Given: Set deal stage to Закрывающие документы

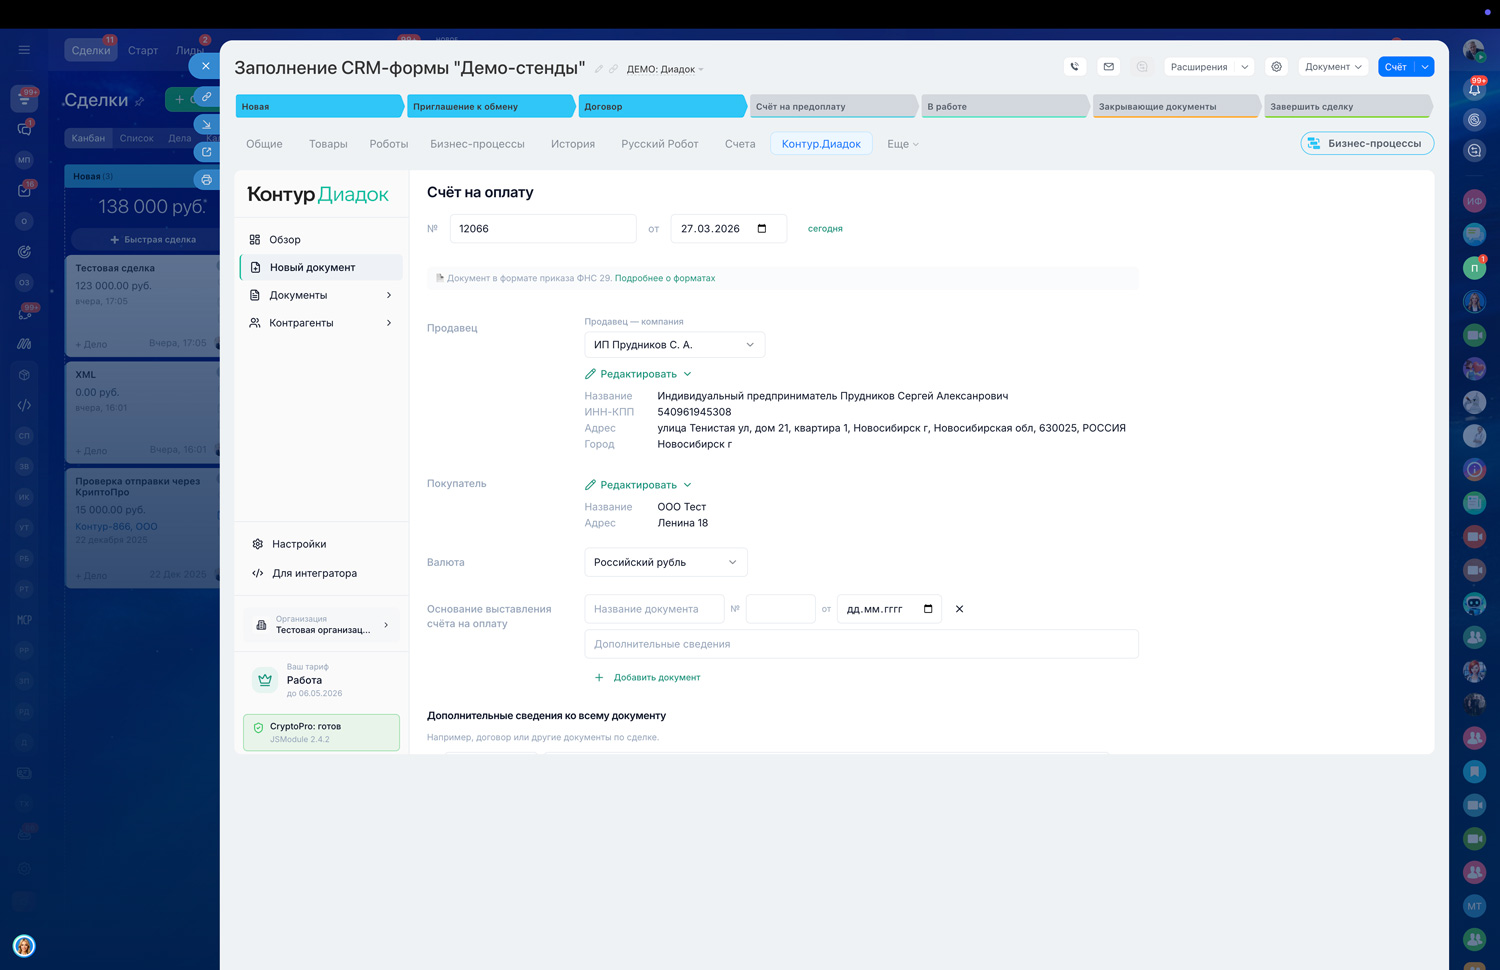Looking at the screenshot, I should coord(1177,106).
